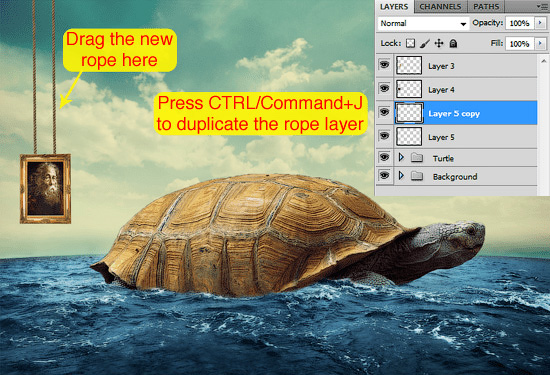The image size is (550, 375).
Task: Hide Layer 5 copy via eye icon
Action: (384, 112)
